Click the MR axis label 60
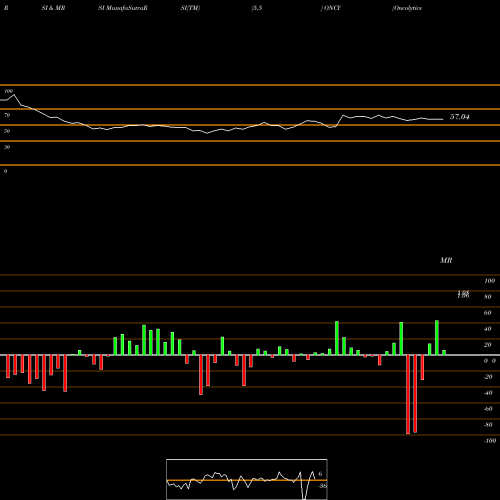The image size is (500, 500). click(488, 313)
